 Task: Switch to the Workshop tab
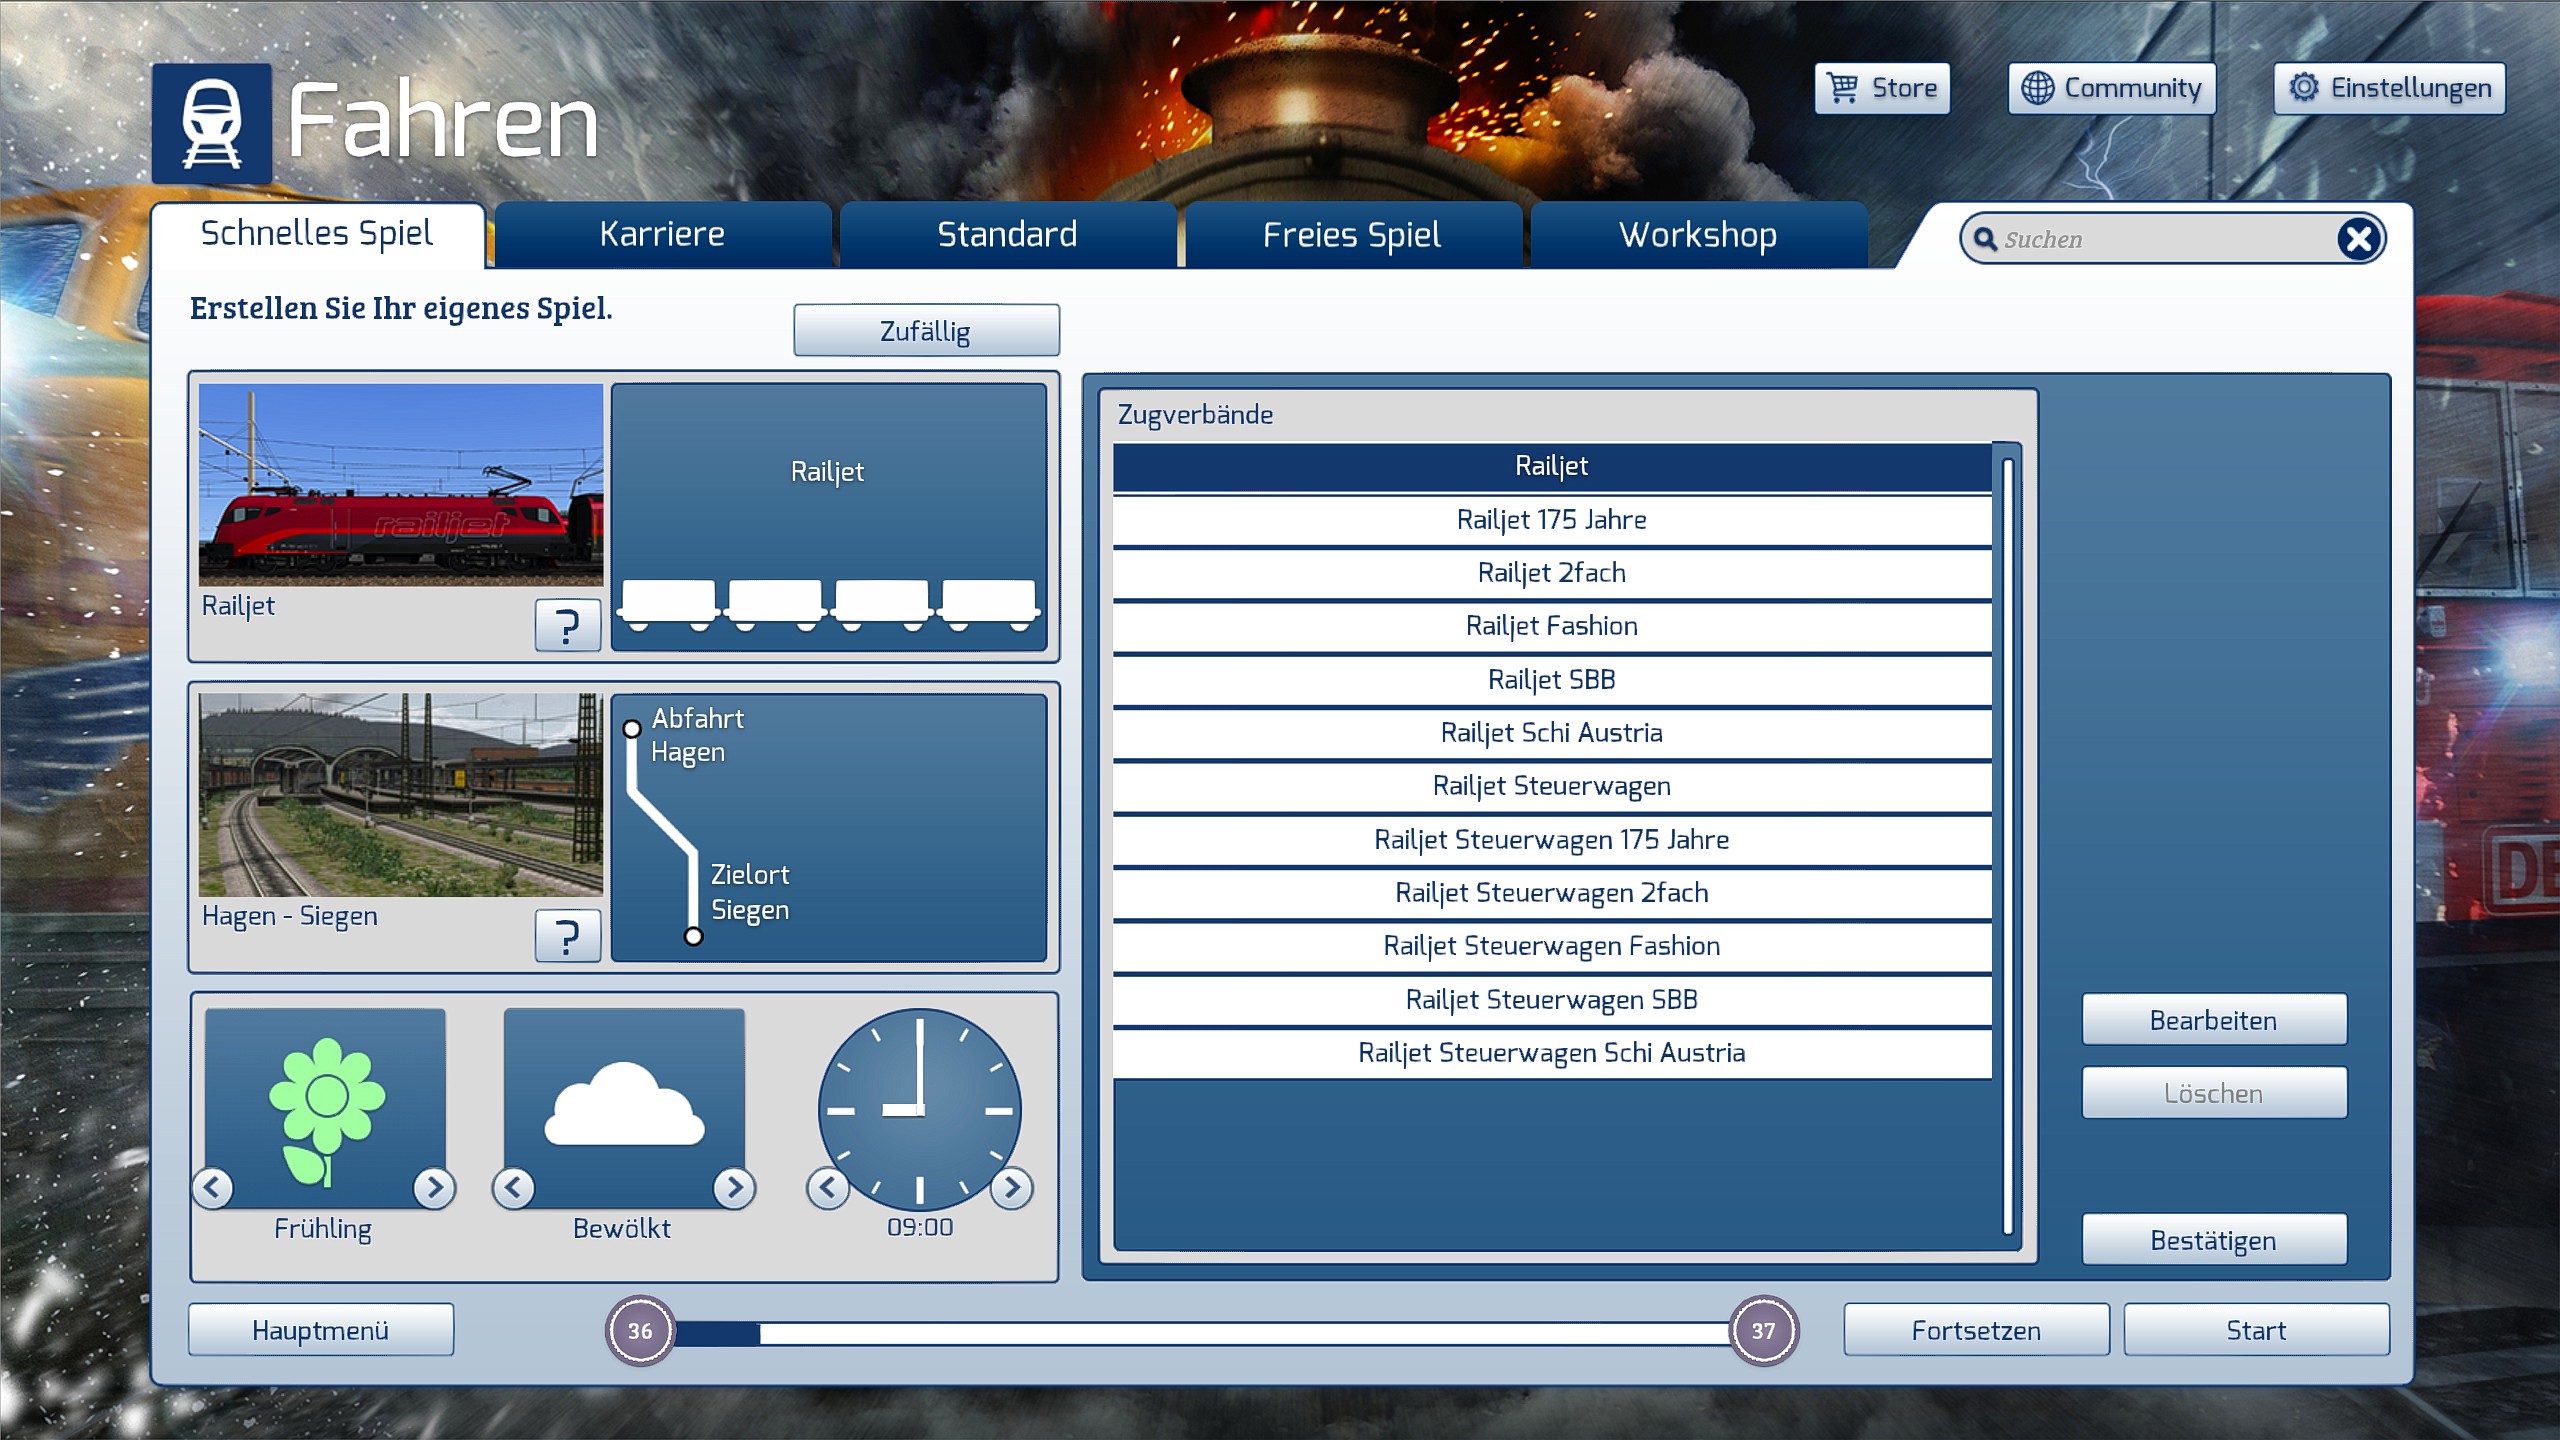[x=1698, y=235]
